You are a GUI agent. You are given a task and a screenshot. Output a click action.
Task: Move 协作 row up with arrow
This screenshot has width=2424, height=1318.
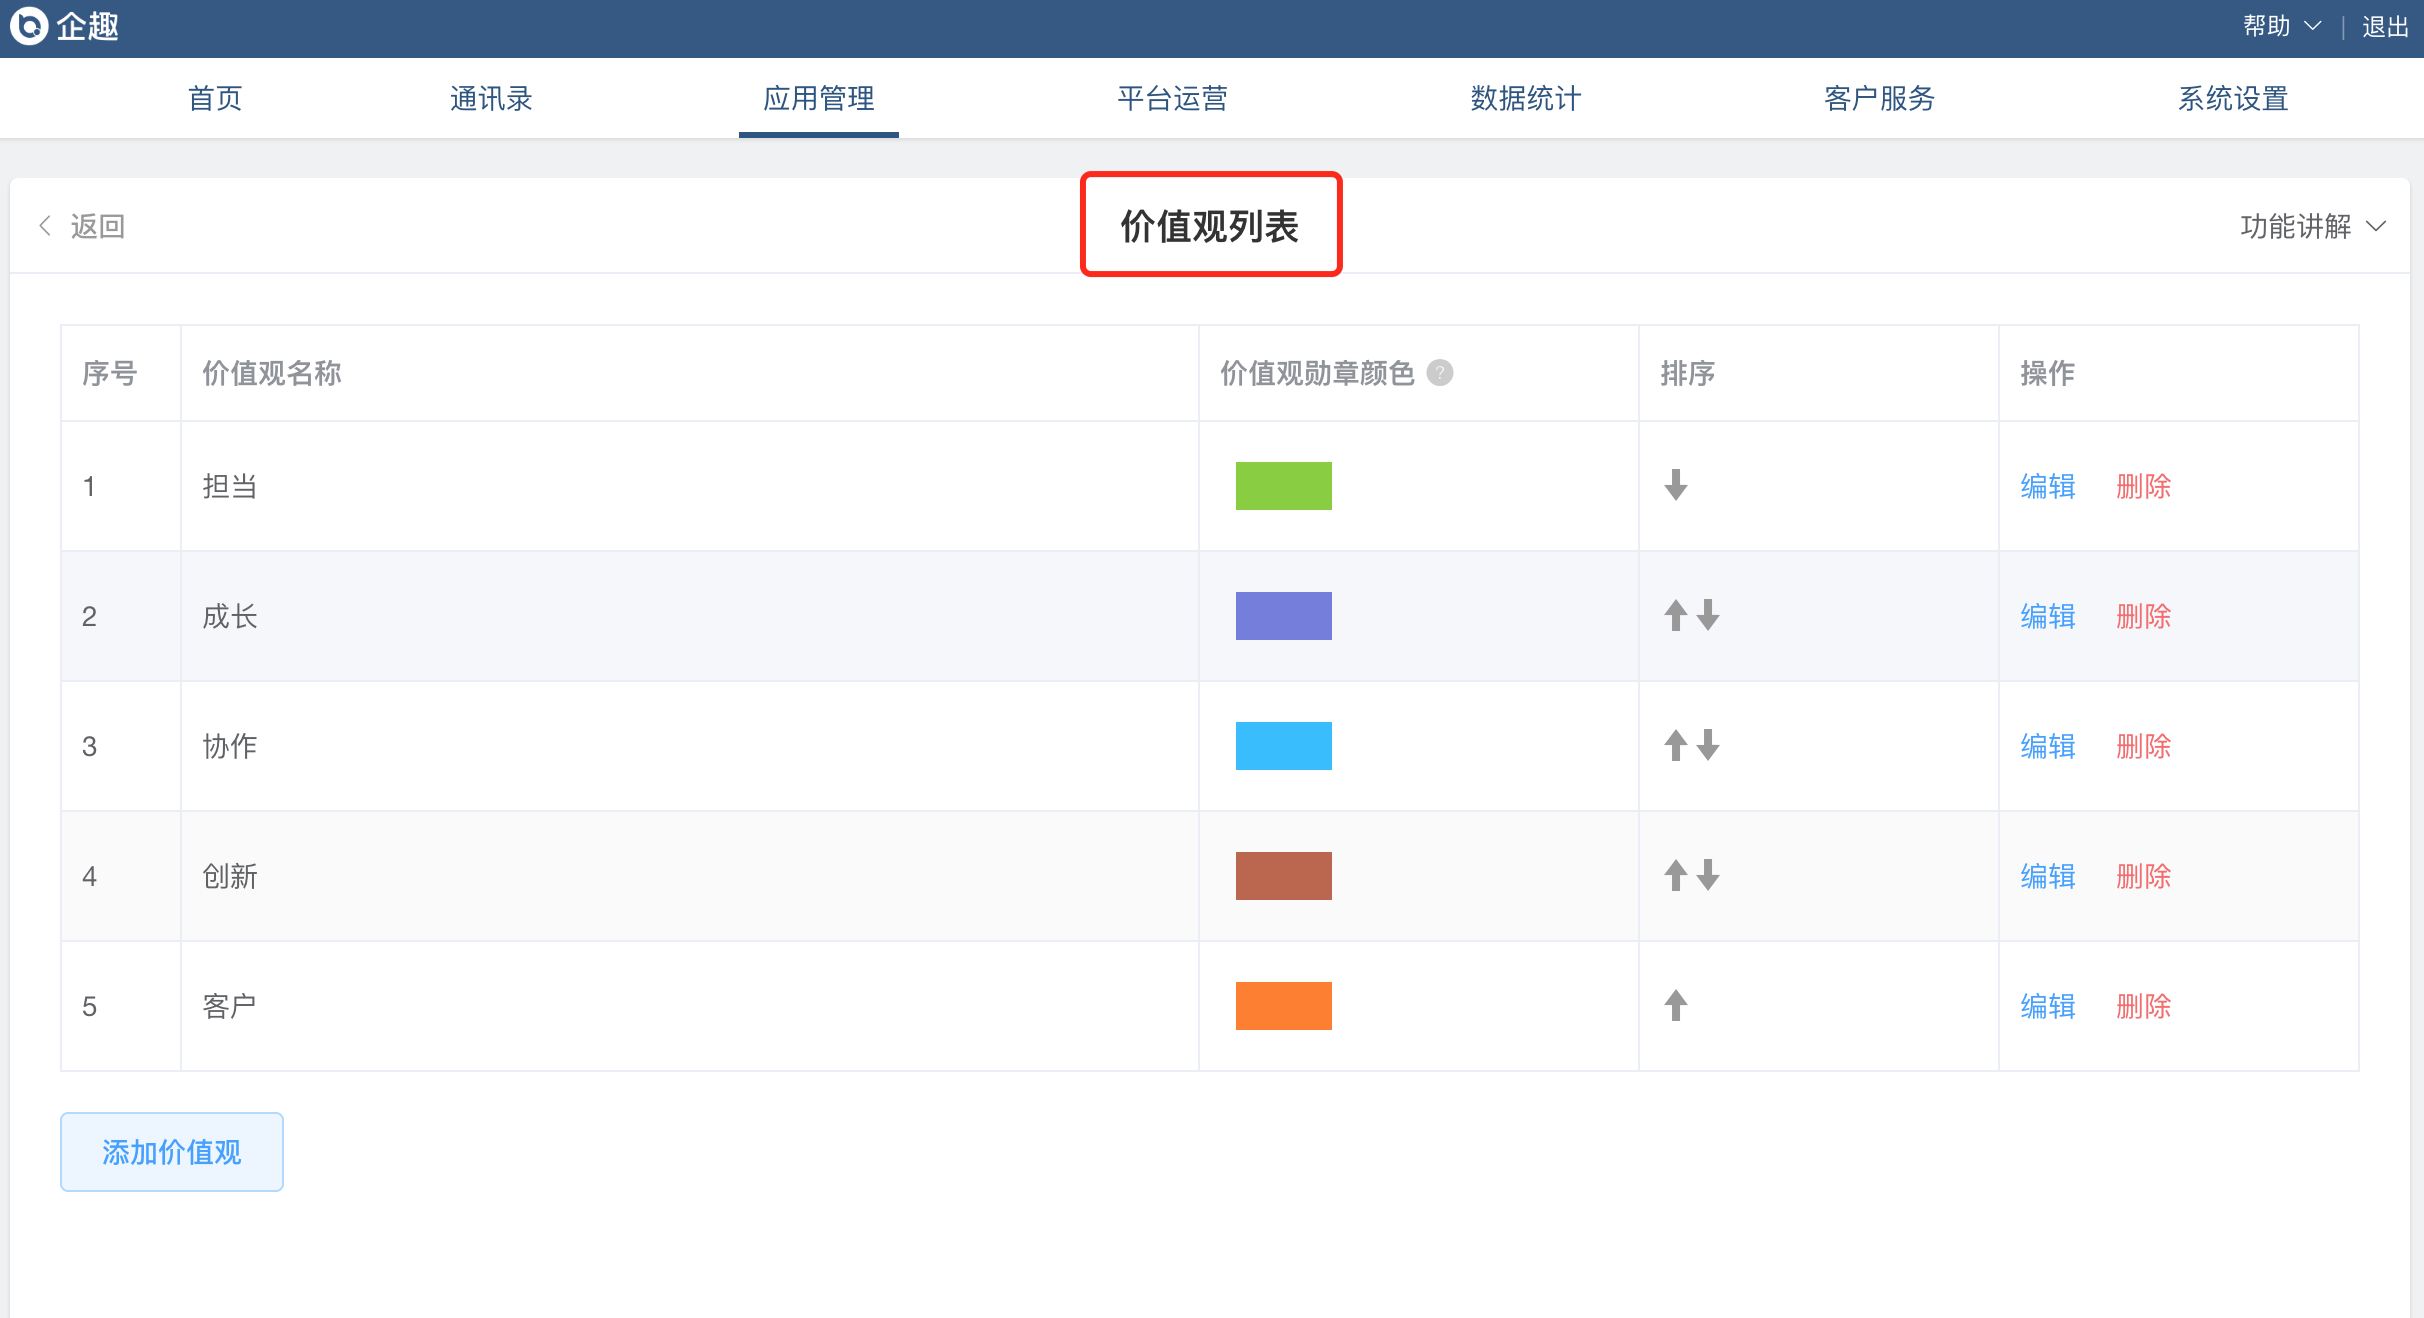1676,745
